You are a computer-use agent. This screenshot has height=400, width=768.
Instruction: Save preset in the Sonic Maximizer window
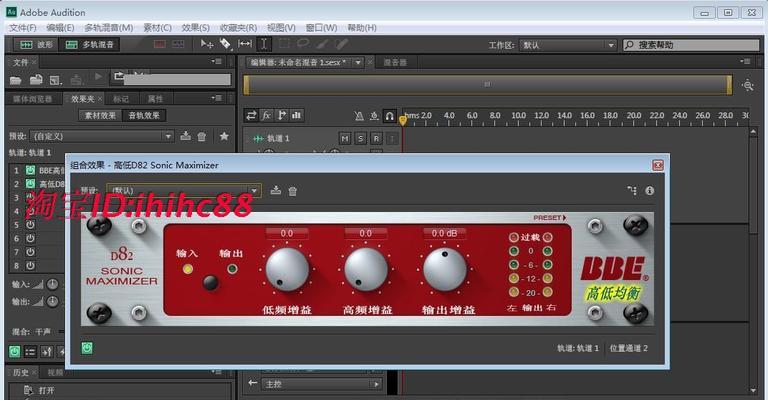point(276,190)
